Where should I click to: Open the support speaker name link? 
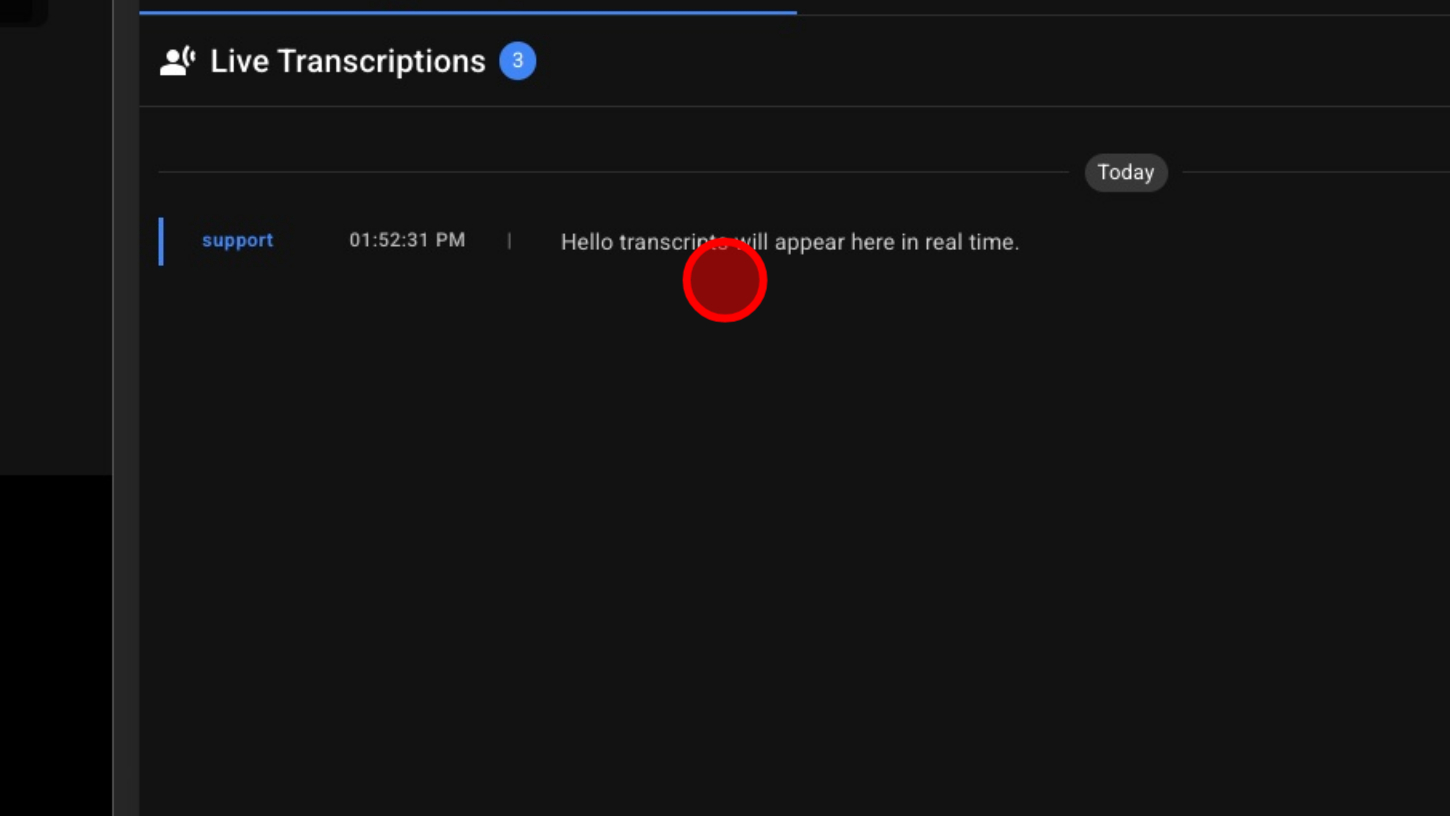tap(238, 240)
